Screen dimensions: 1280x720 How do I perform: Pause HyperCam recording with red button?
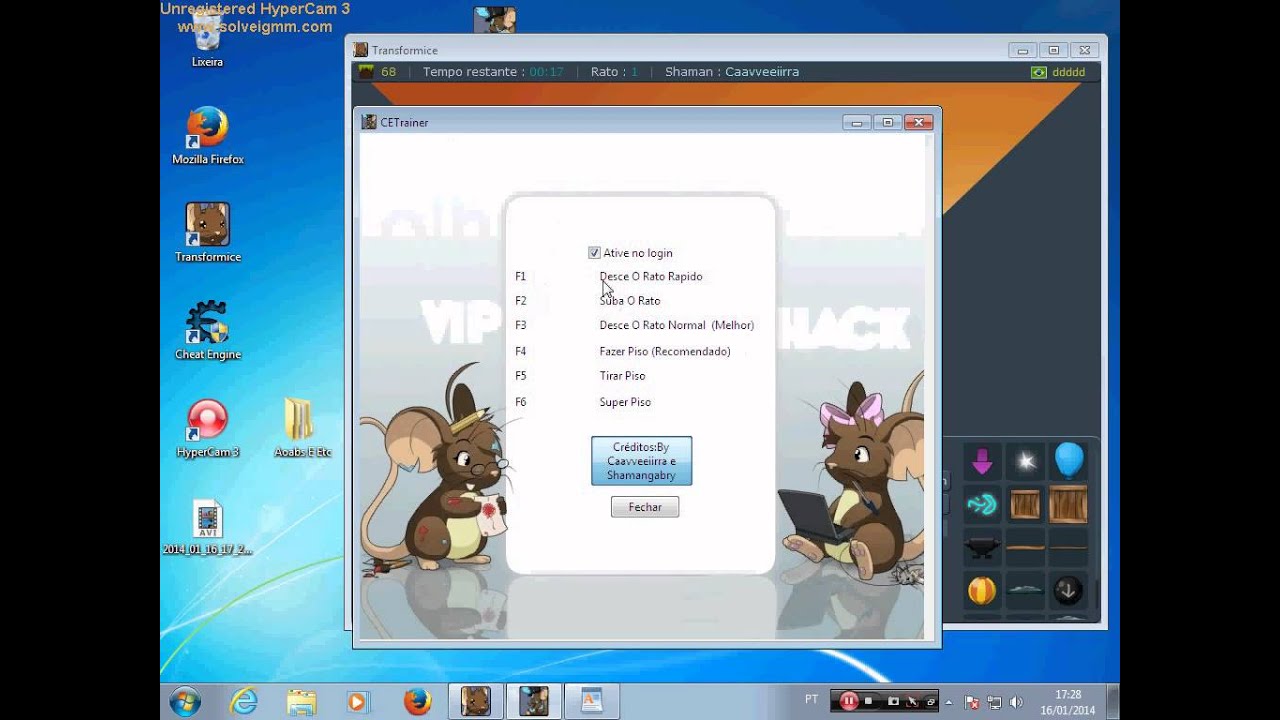coord(848,701)
